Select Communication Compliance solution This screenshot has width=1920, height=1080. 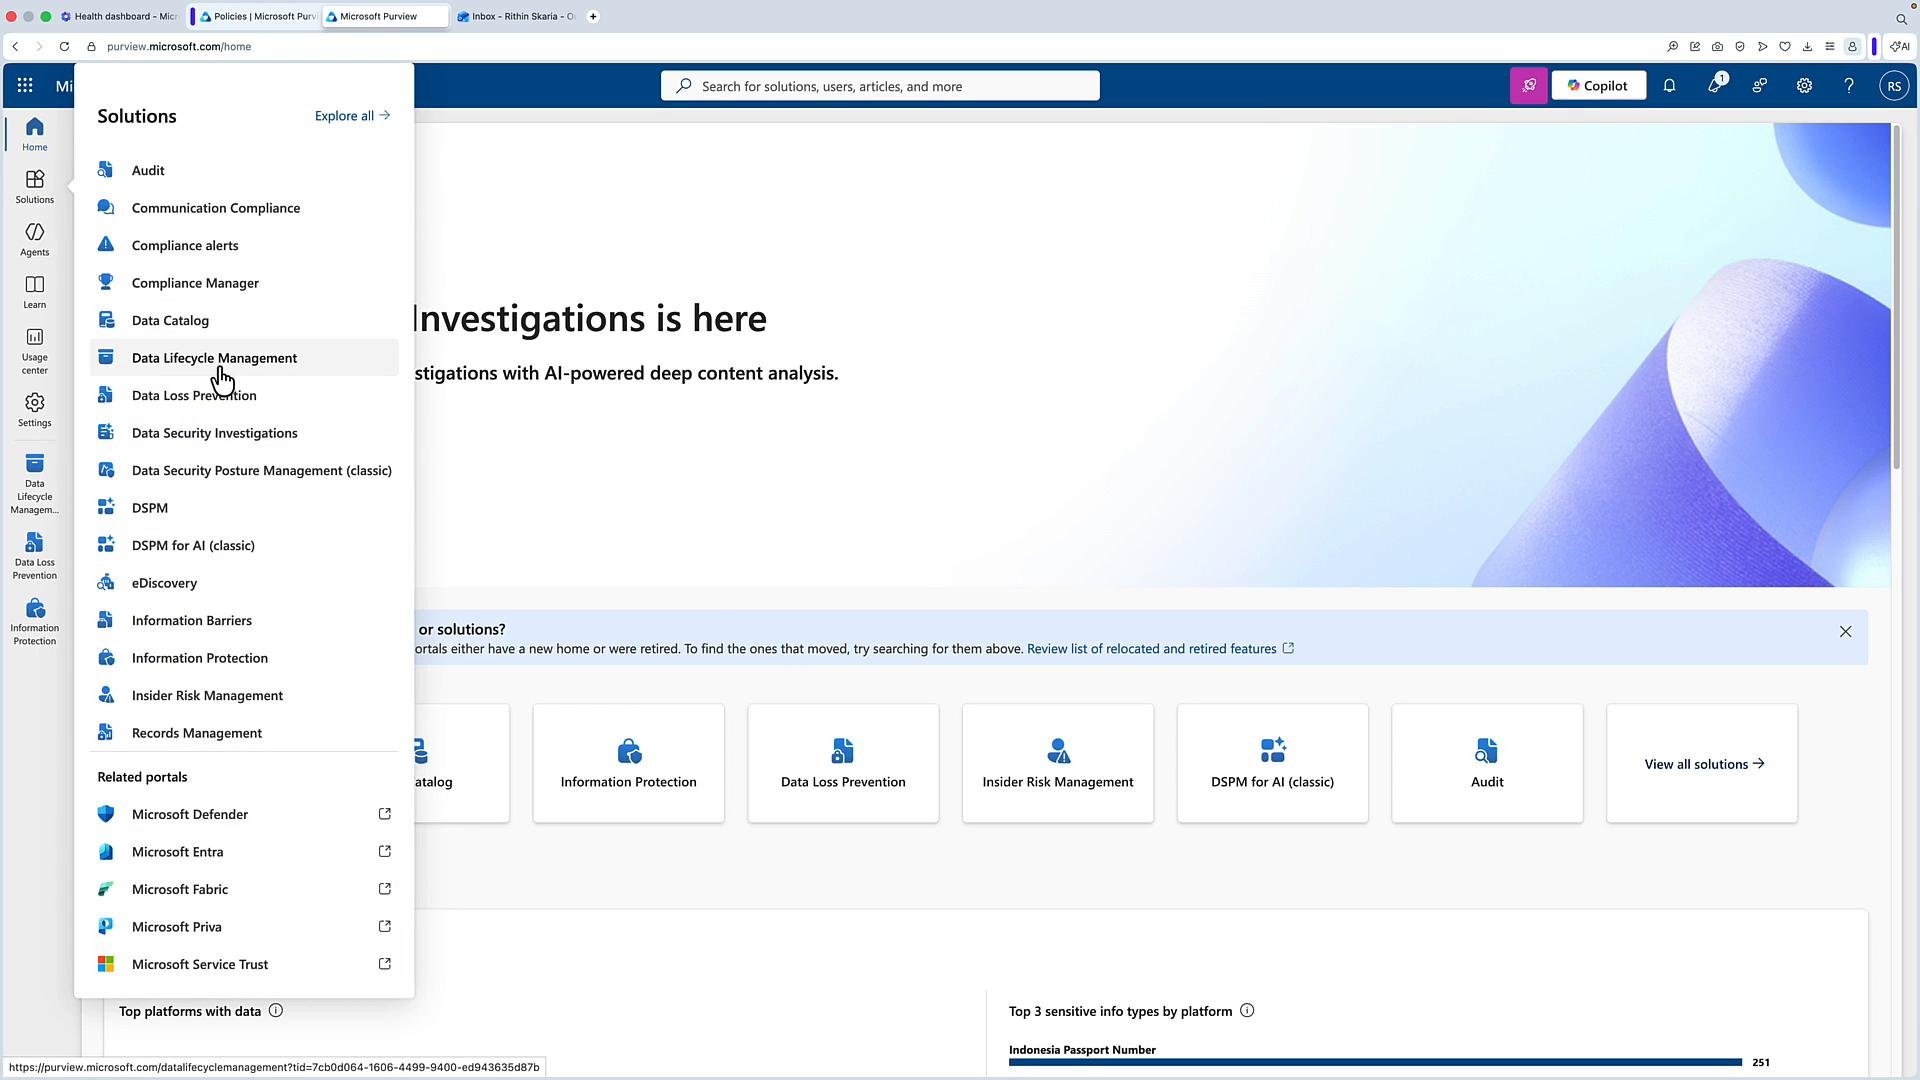click(x=244, y=208)
